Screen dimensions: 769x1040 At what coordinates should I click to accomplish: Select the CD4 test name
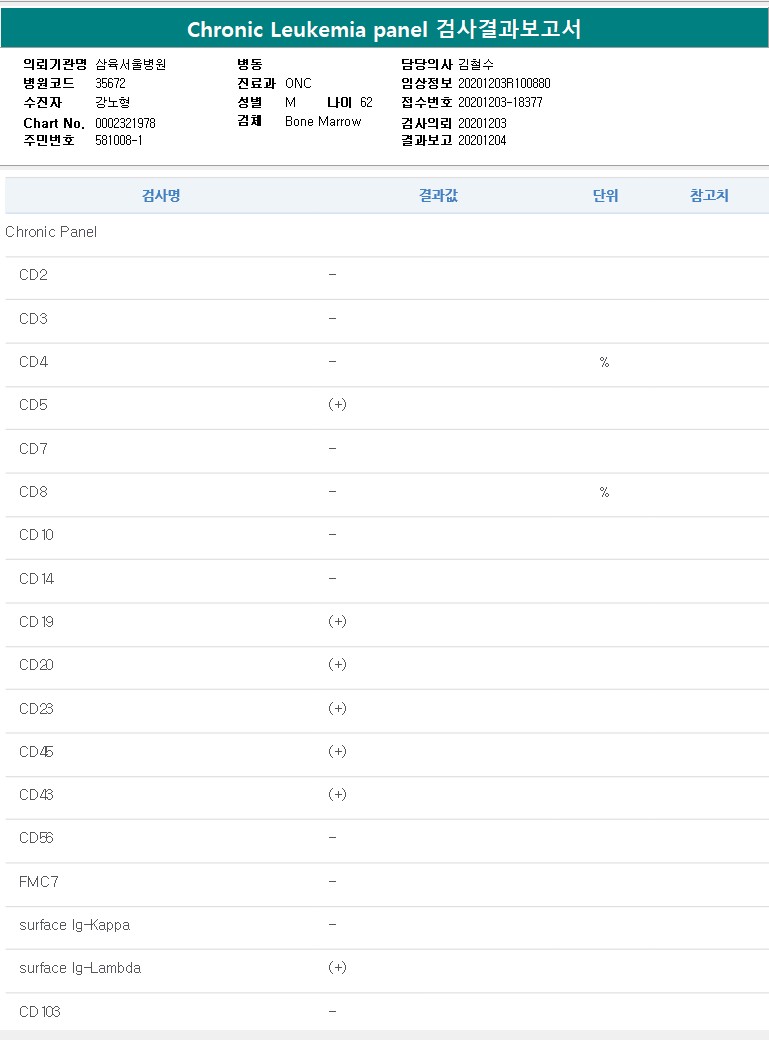[33, 362]
